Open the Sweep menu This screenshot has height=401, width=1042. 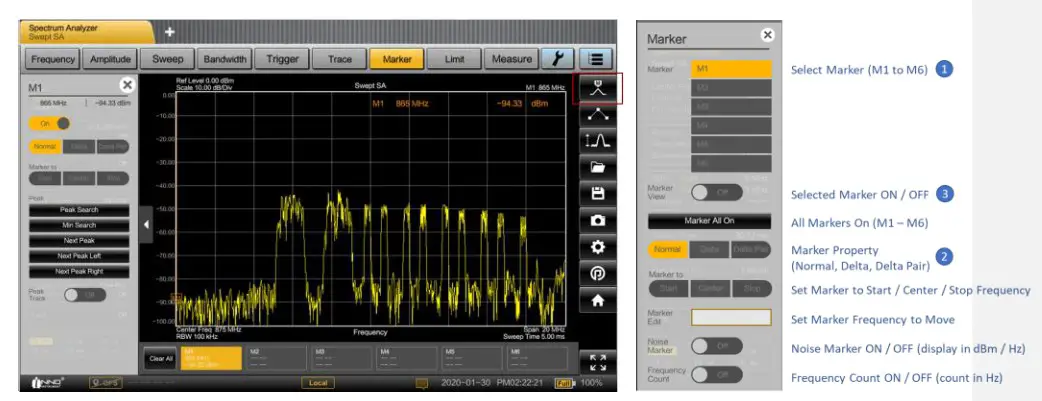(x=167, y=59)
